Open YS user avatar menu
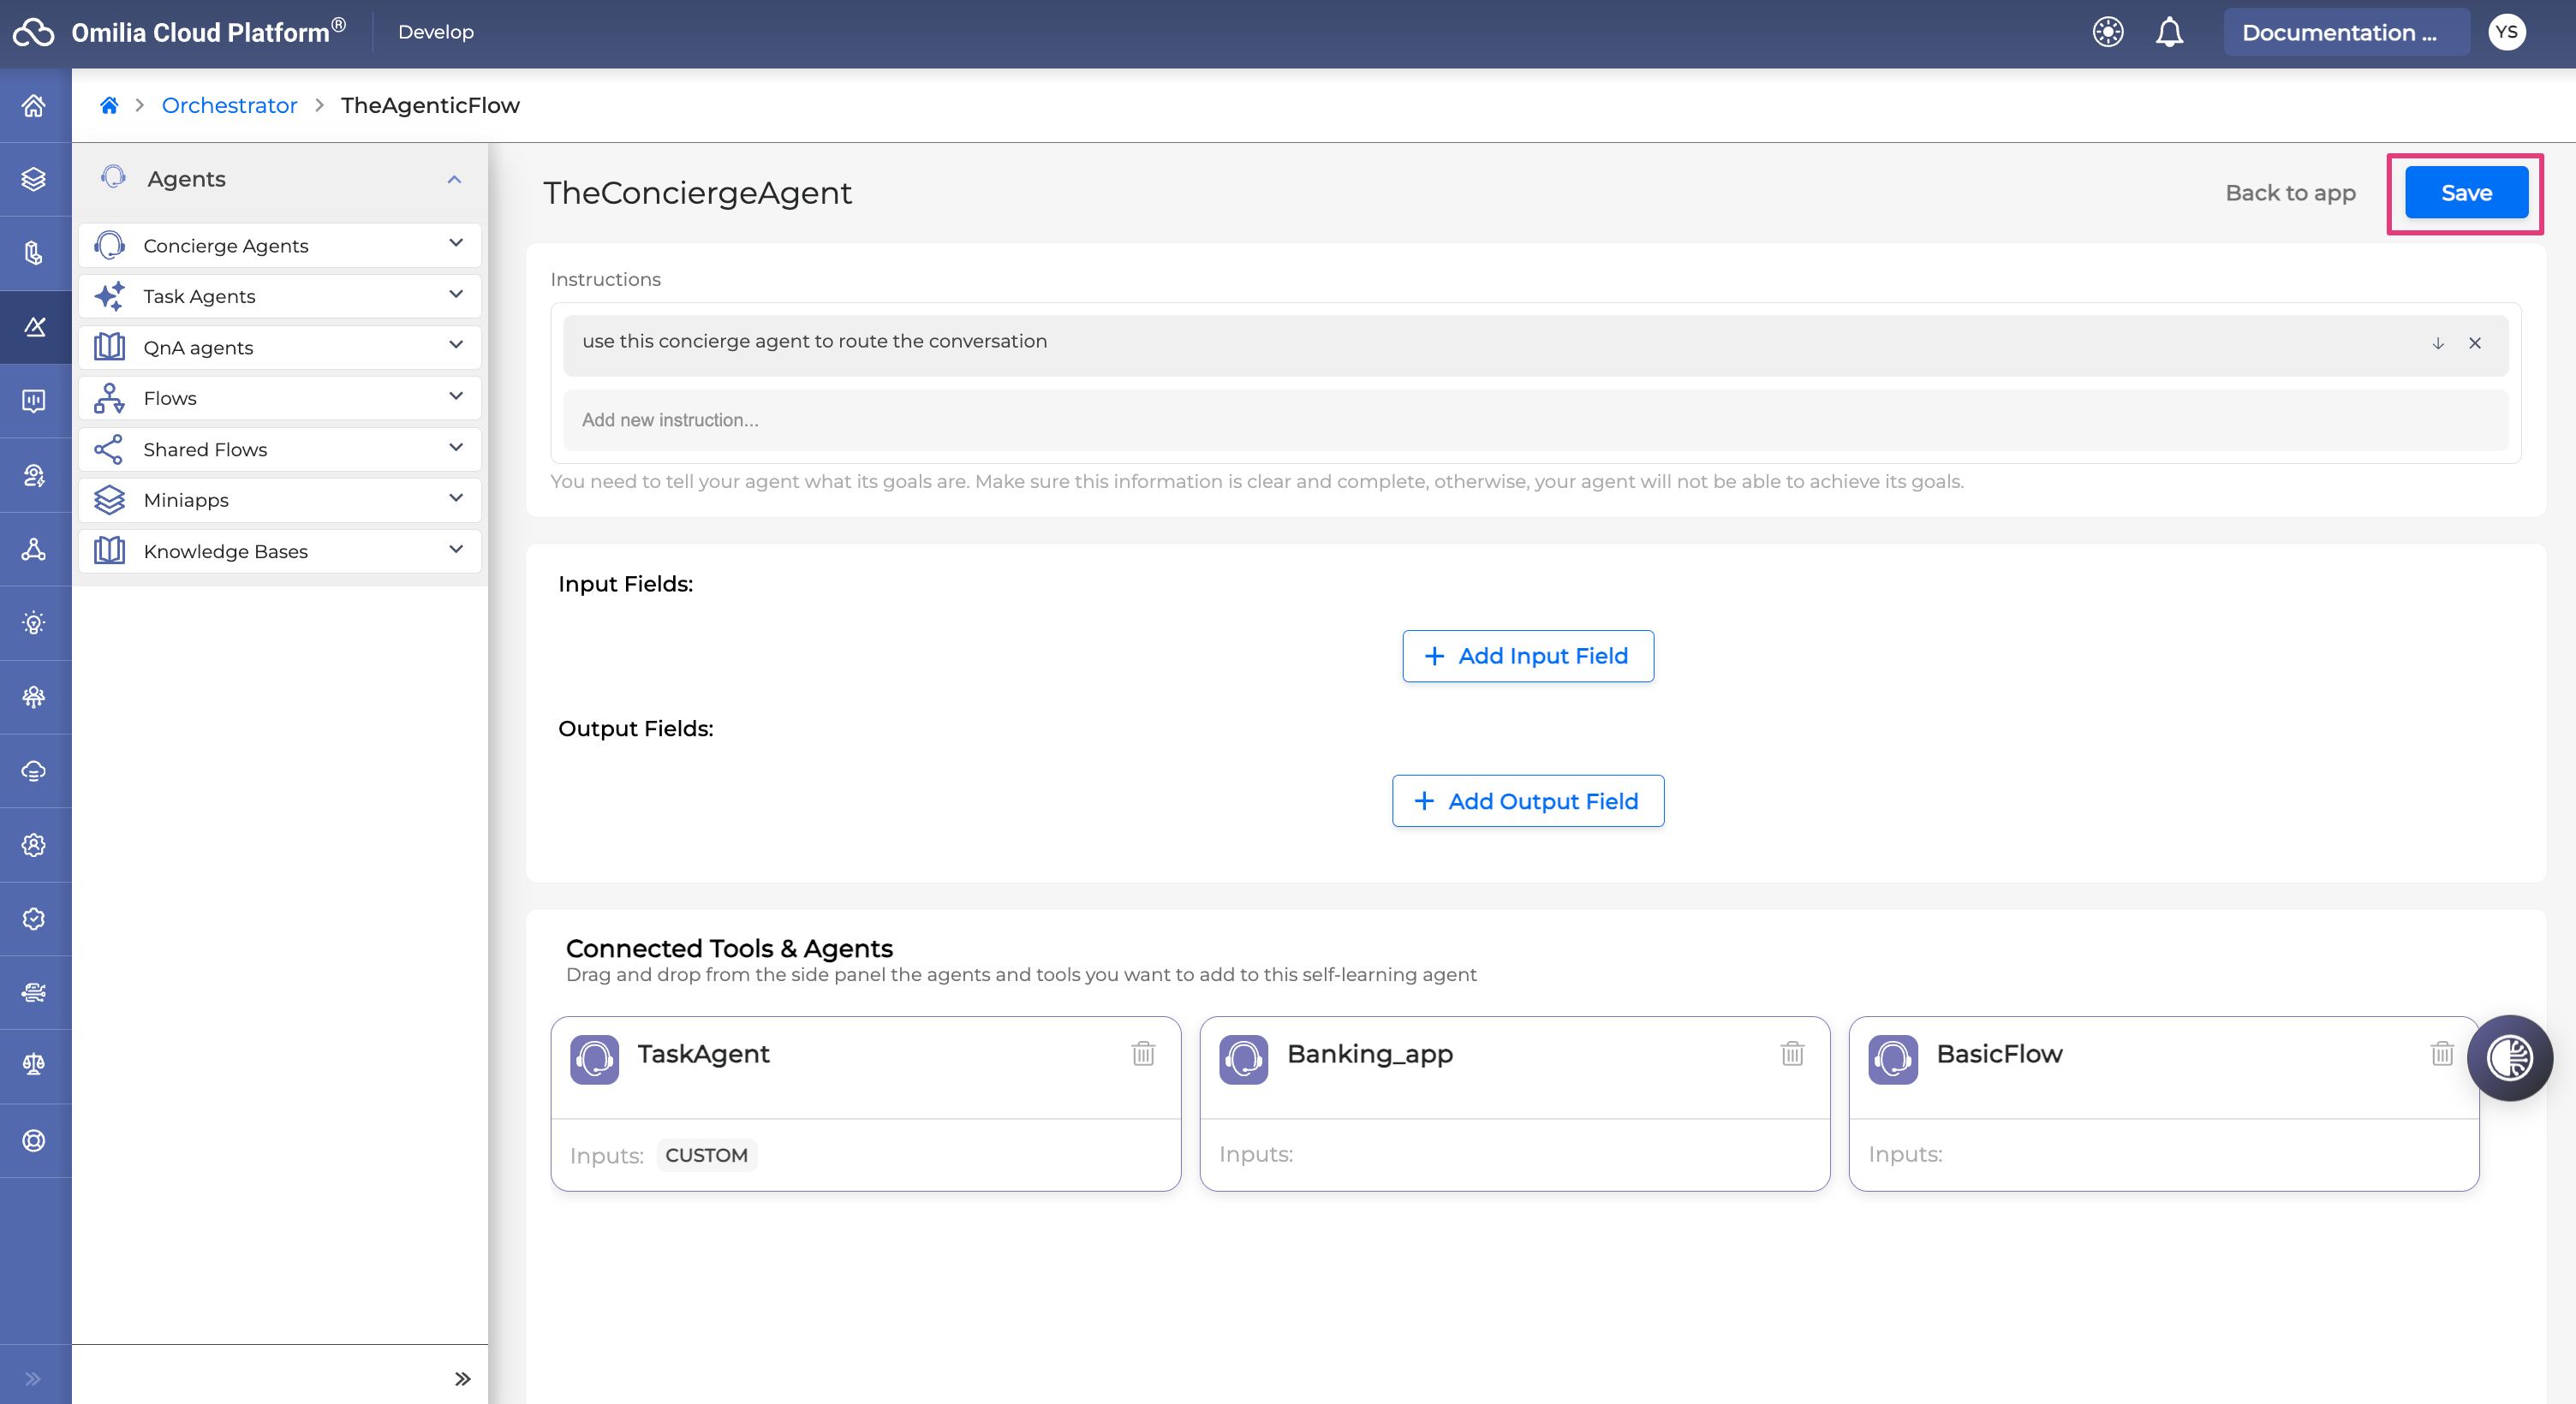 (x=2506, y=32)
